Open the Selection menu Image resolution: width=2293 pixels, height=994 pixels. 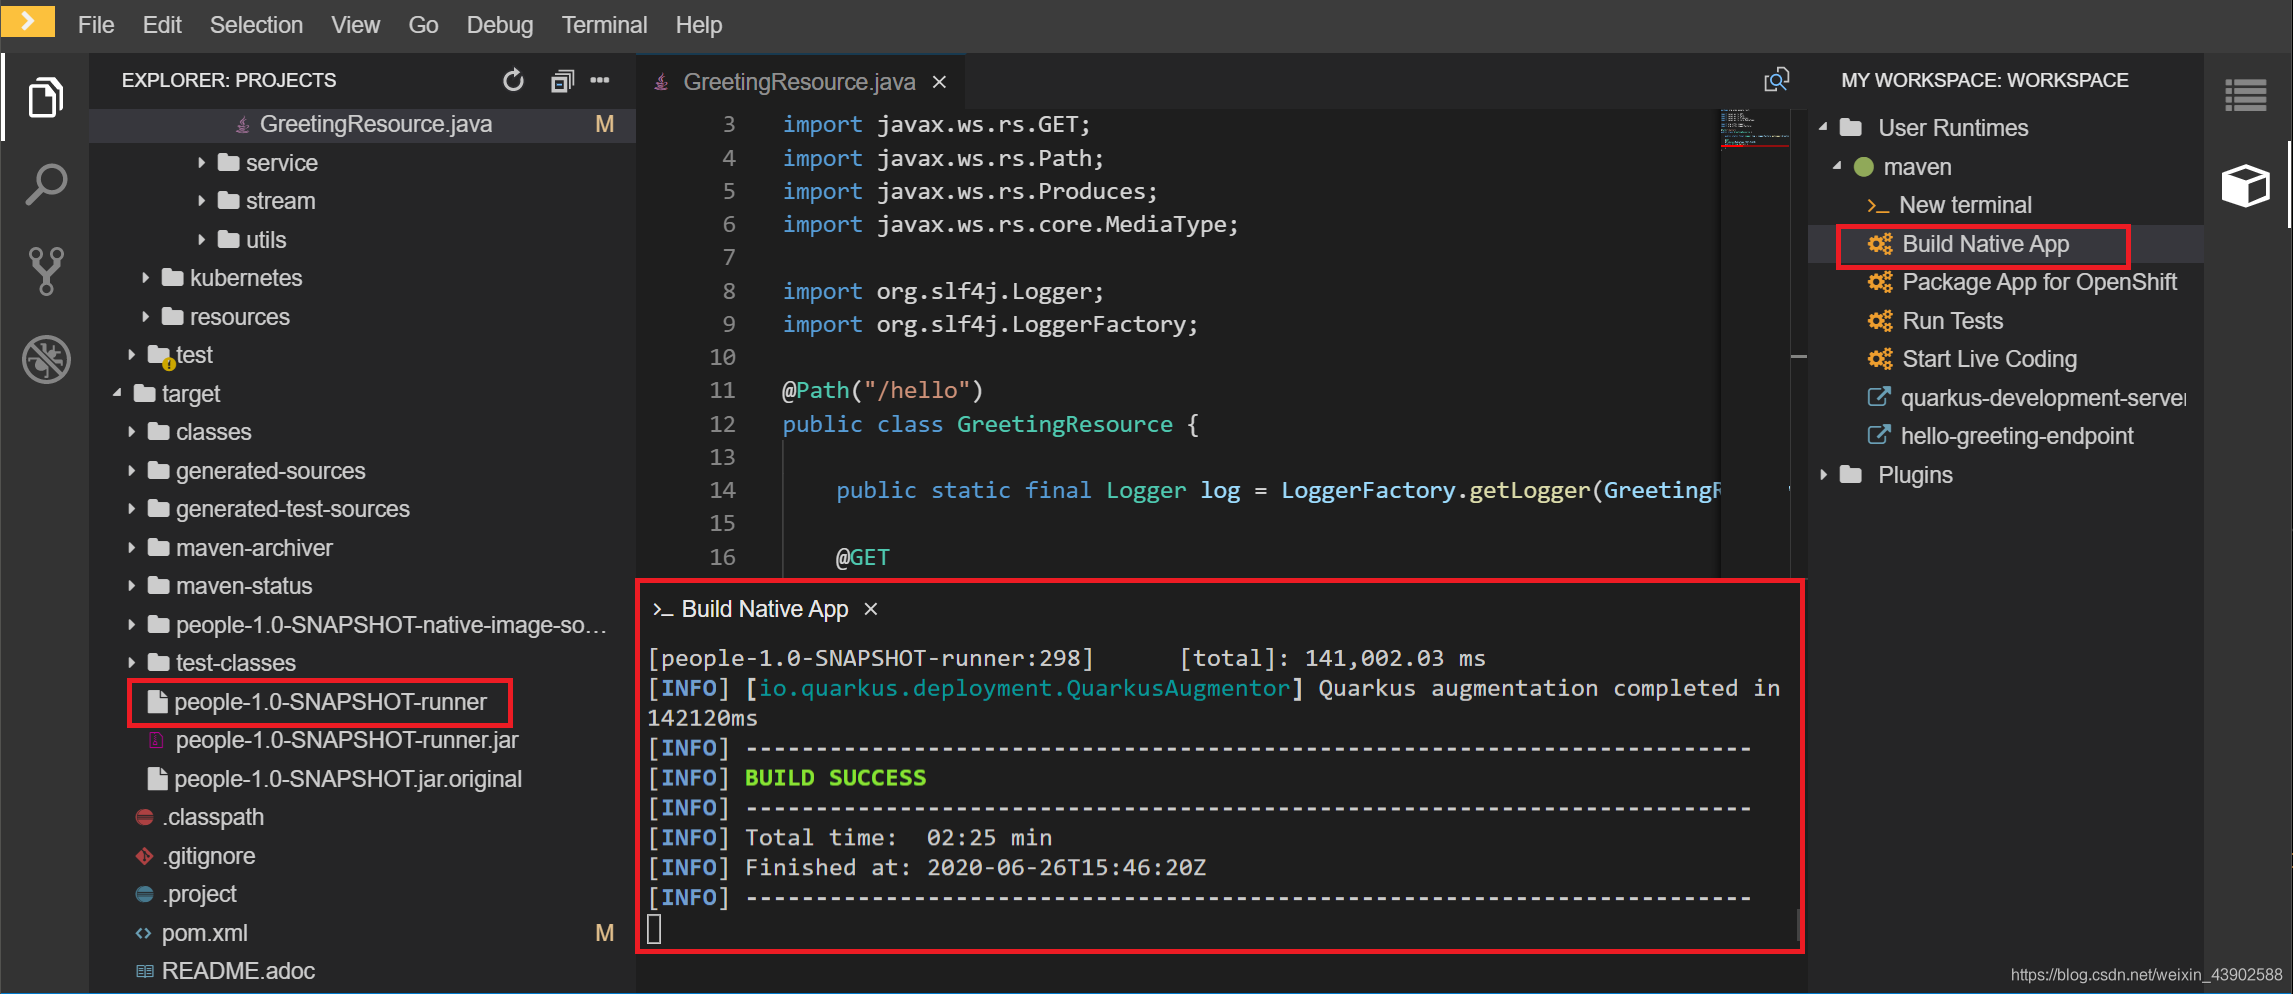(256, 25)
